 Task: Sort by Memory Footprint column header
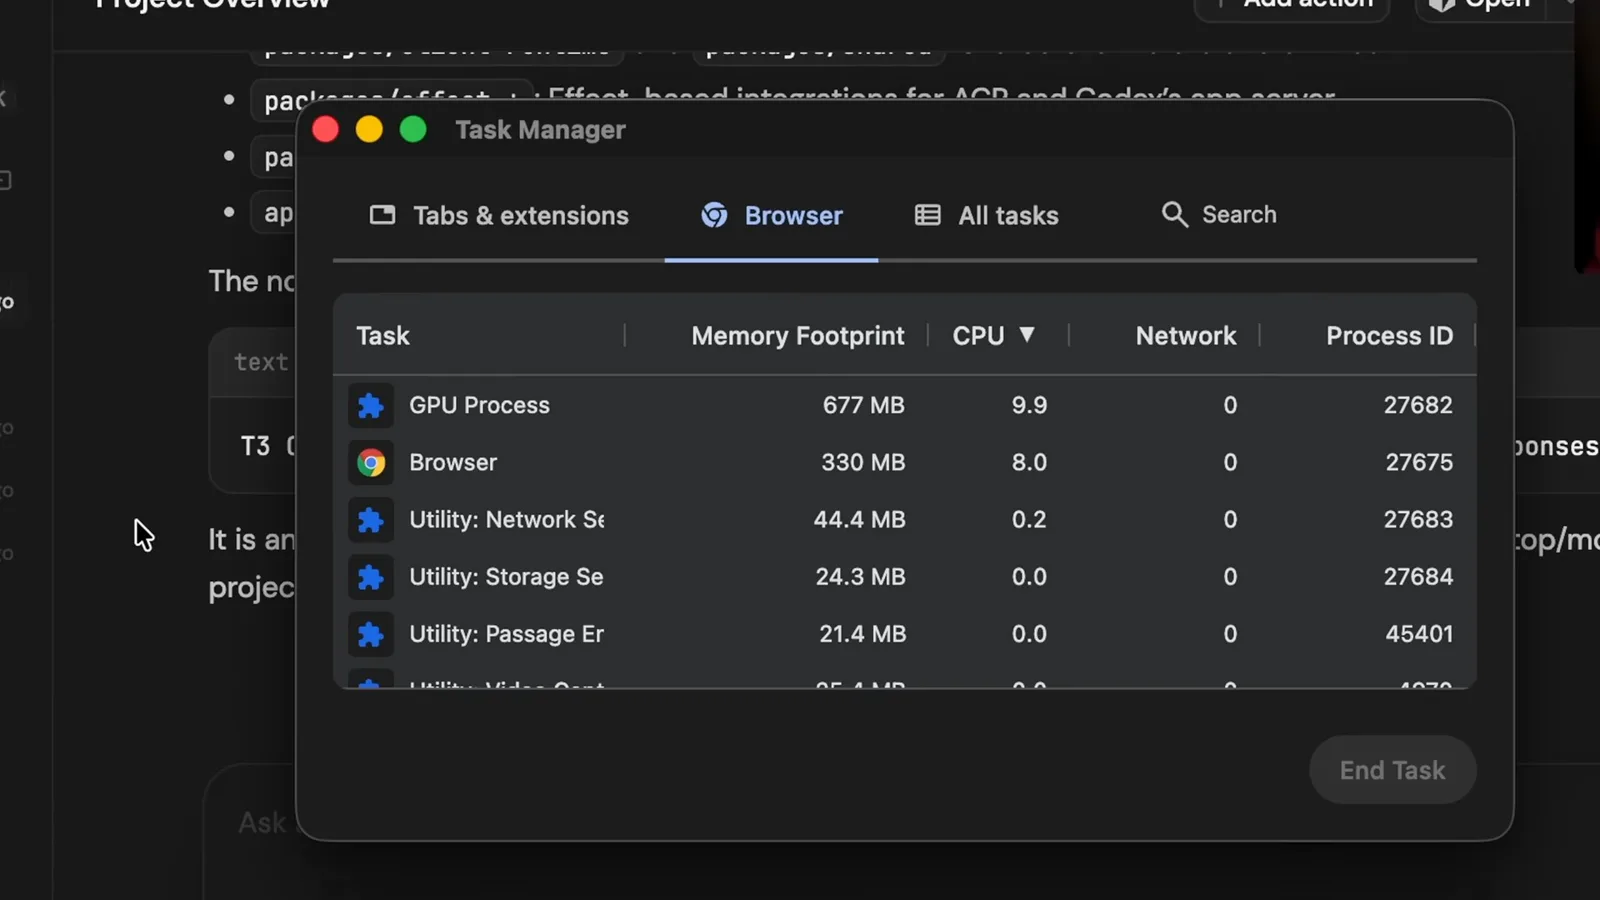[798, 336]
